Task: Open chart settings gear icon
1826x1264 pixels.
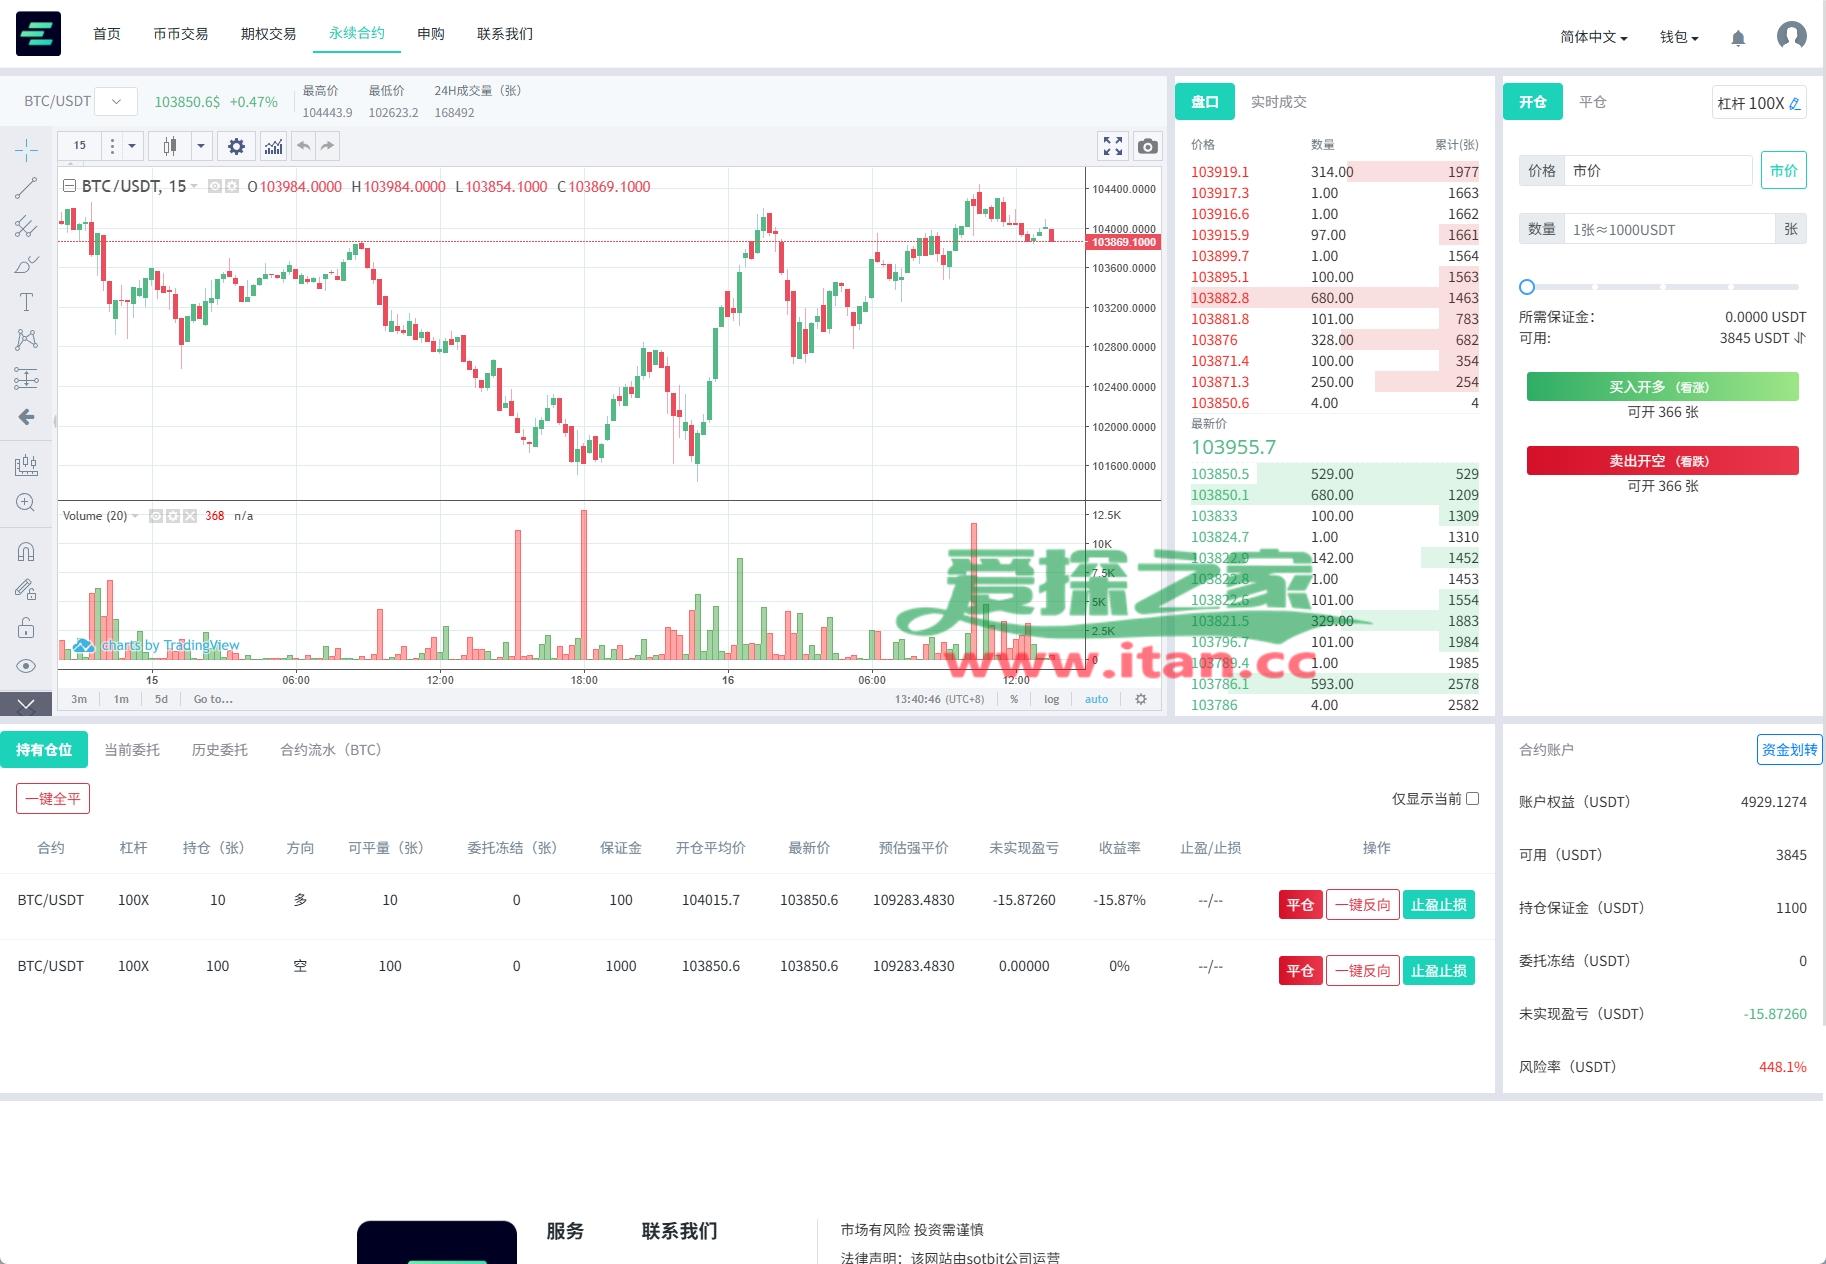Action: tap(236, 146)
